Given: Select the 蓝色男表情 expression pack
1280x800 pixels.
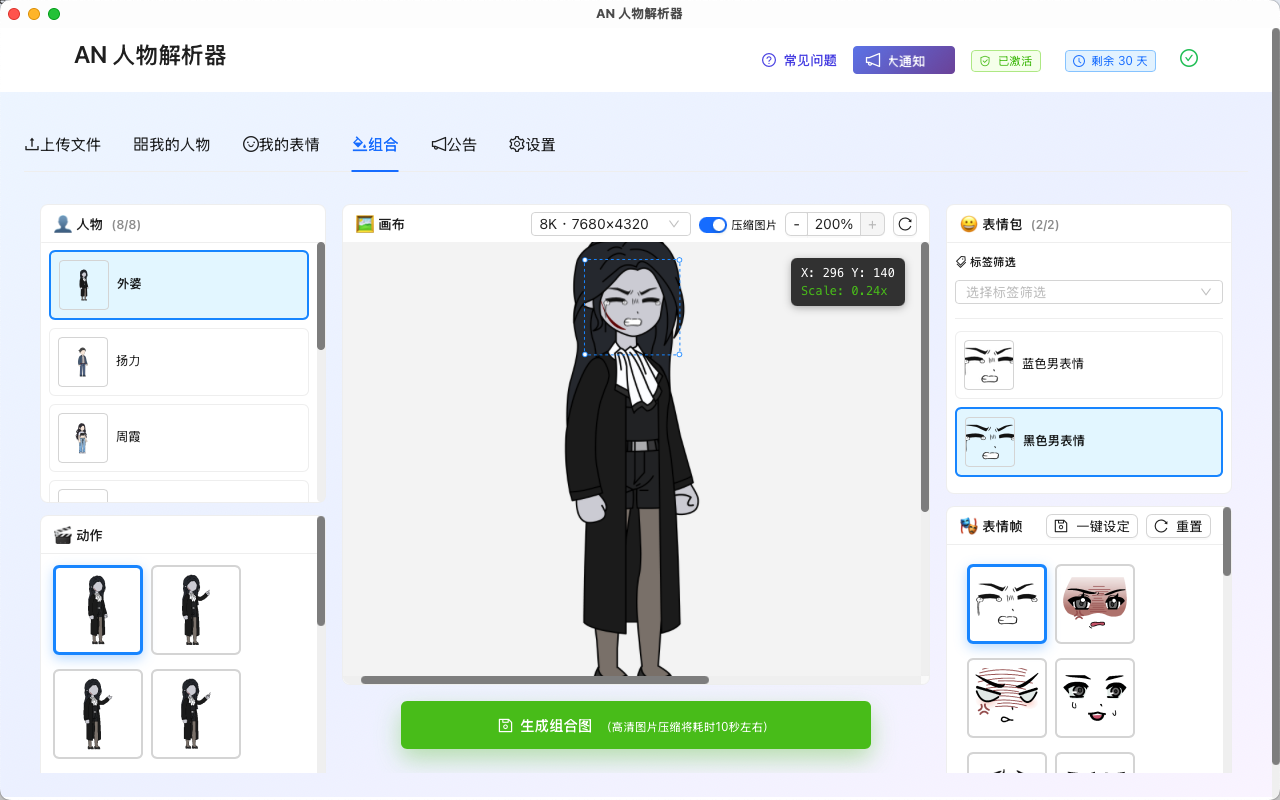Looking at the screenshot, I should [1088, 365].
